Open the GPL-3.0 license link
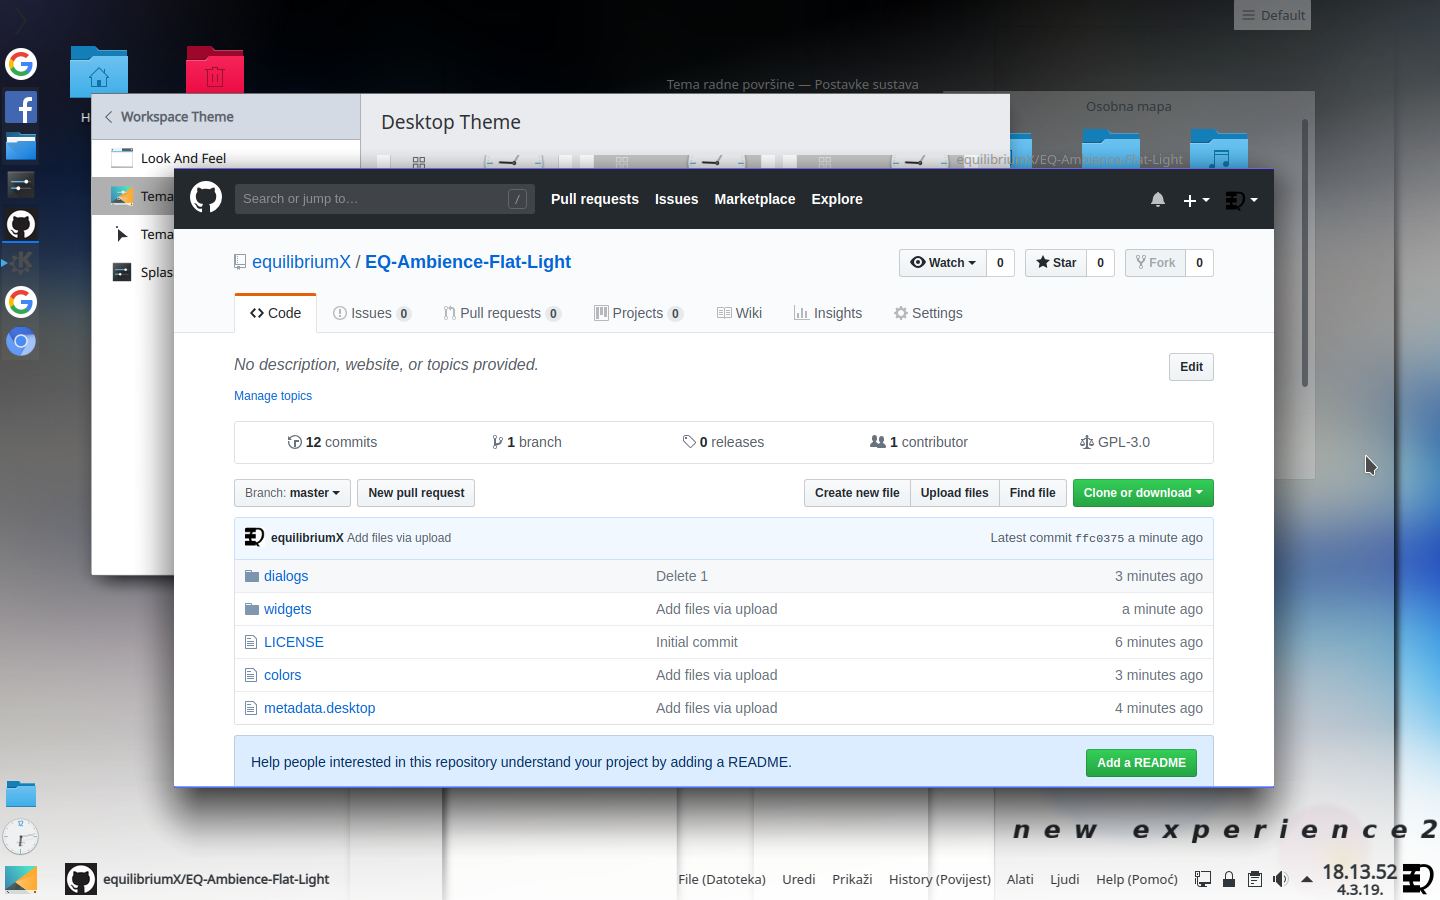Viewport: 1440px width, 900px height. pyautogui.click(x=1115, y=442)
